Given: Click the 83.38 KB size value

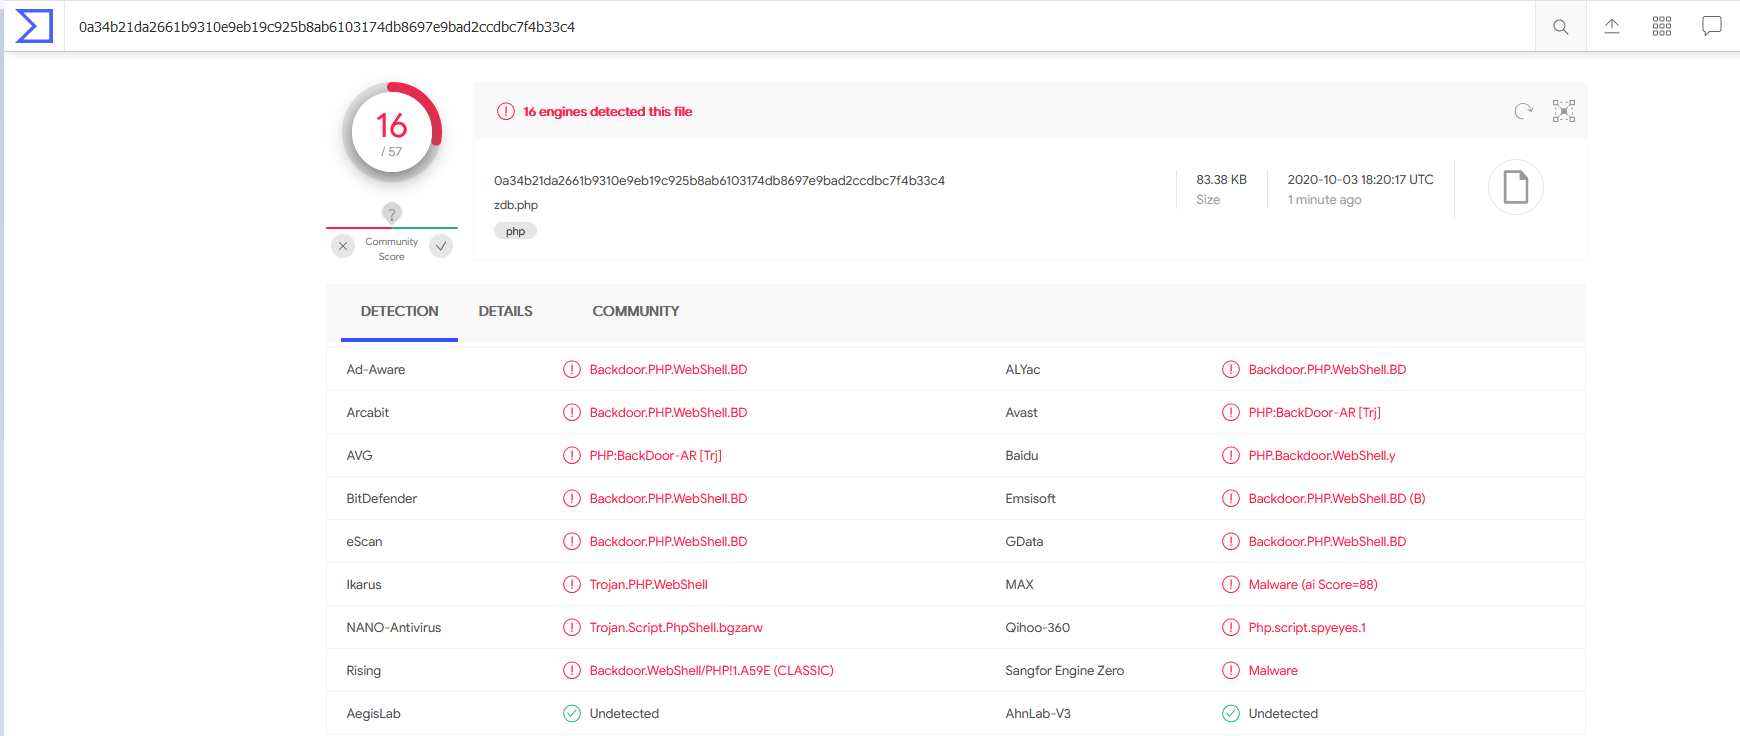Looking at the screenshot, I should coord(1221,180).
